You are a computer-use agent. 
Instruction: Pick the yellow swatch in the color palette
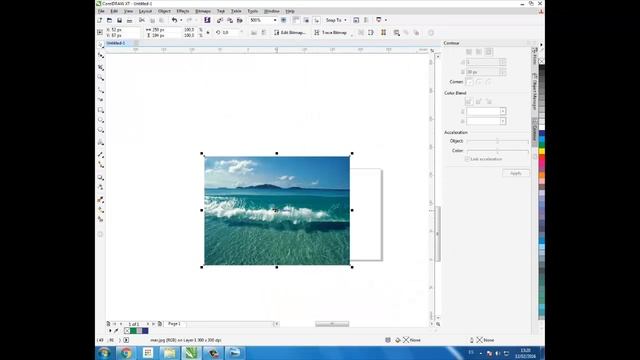542,151
